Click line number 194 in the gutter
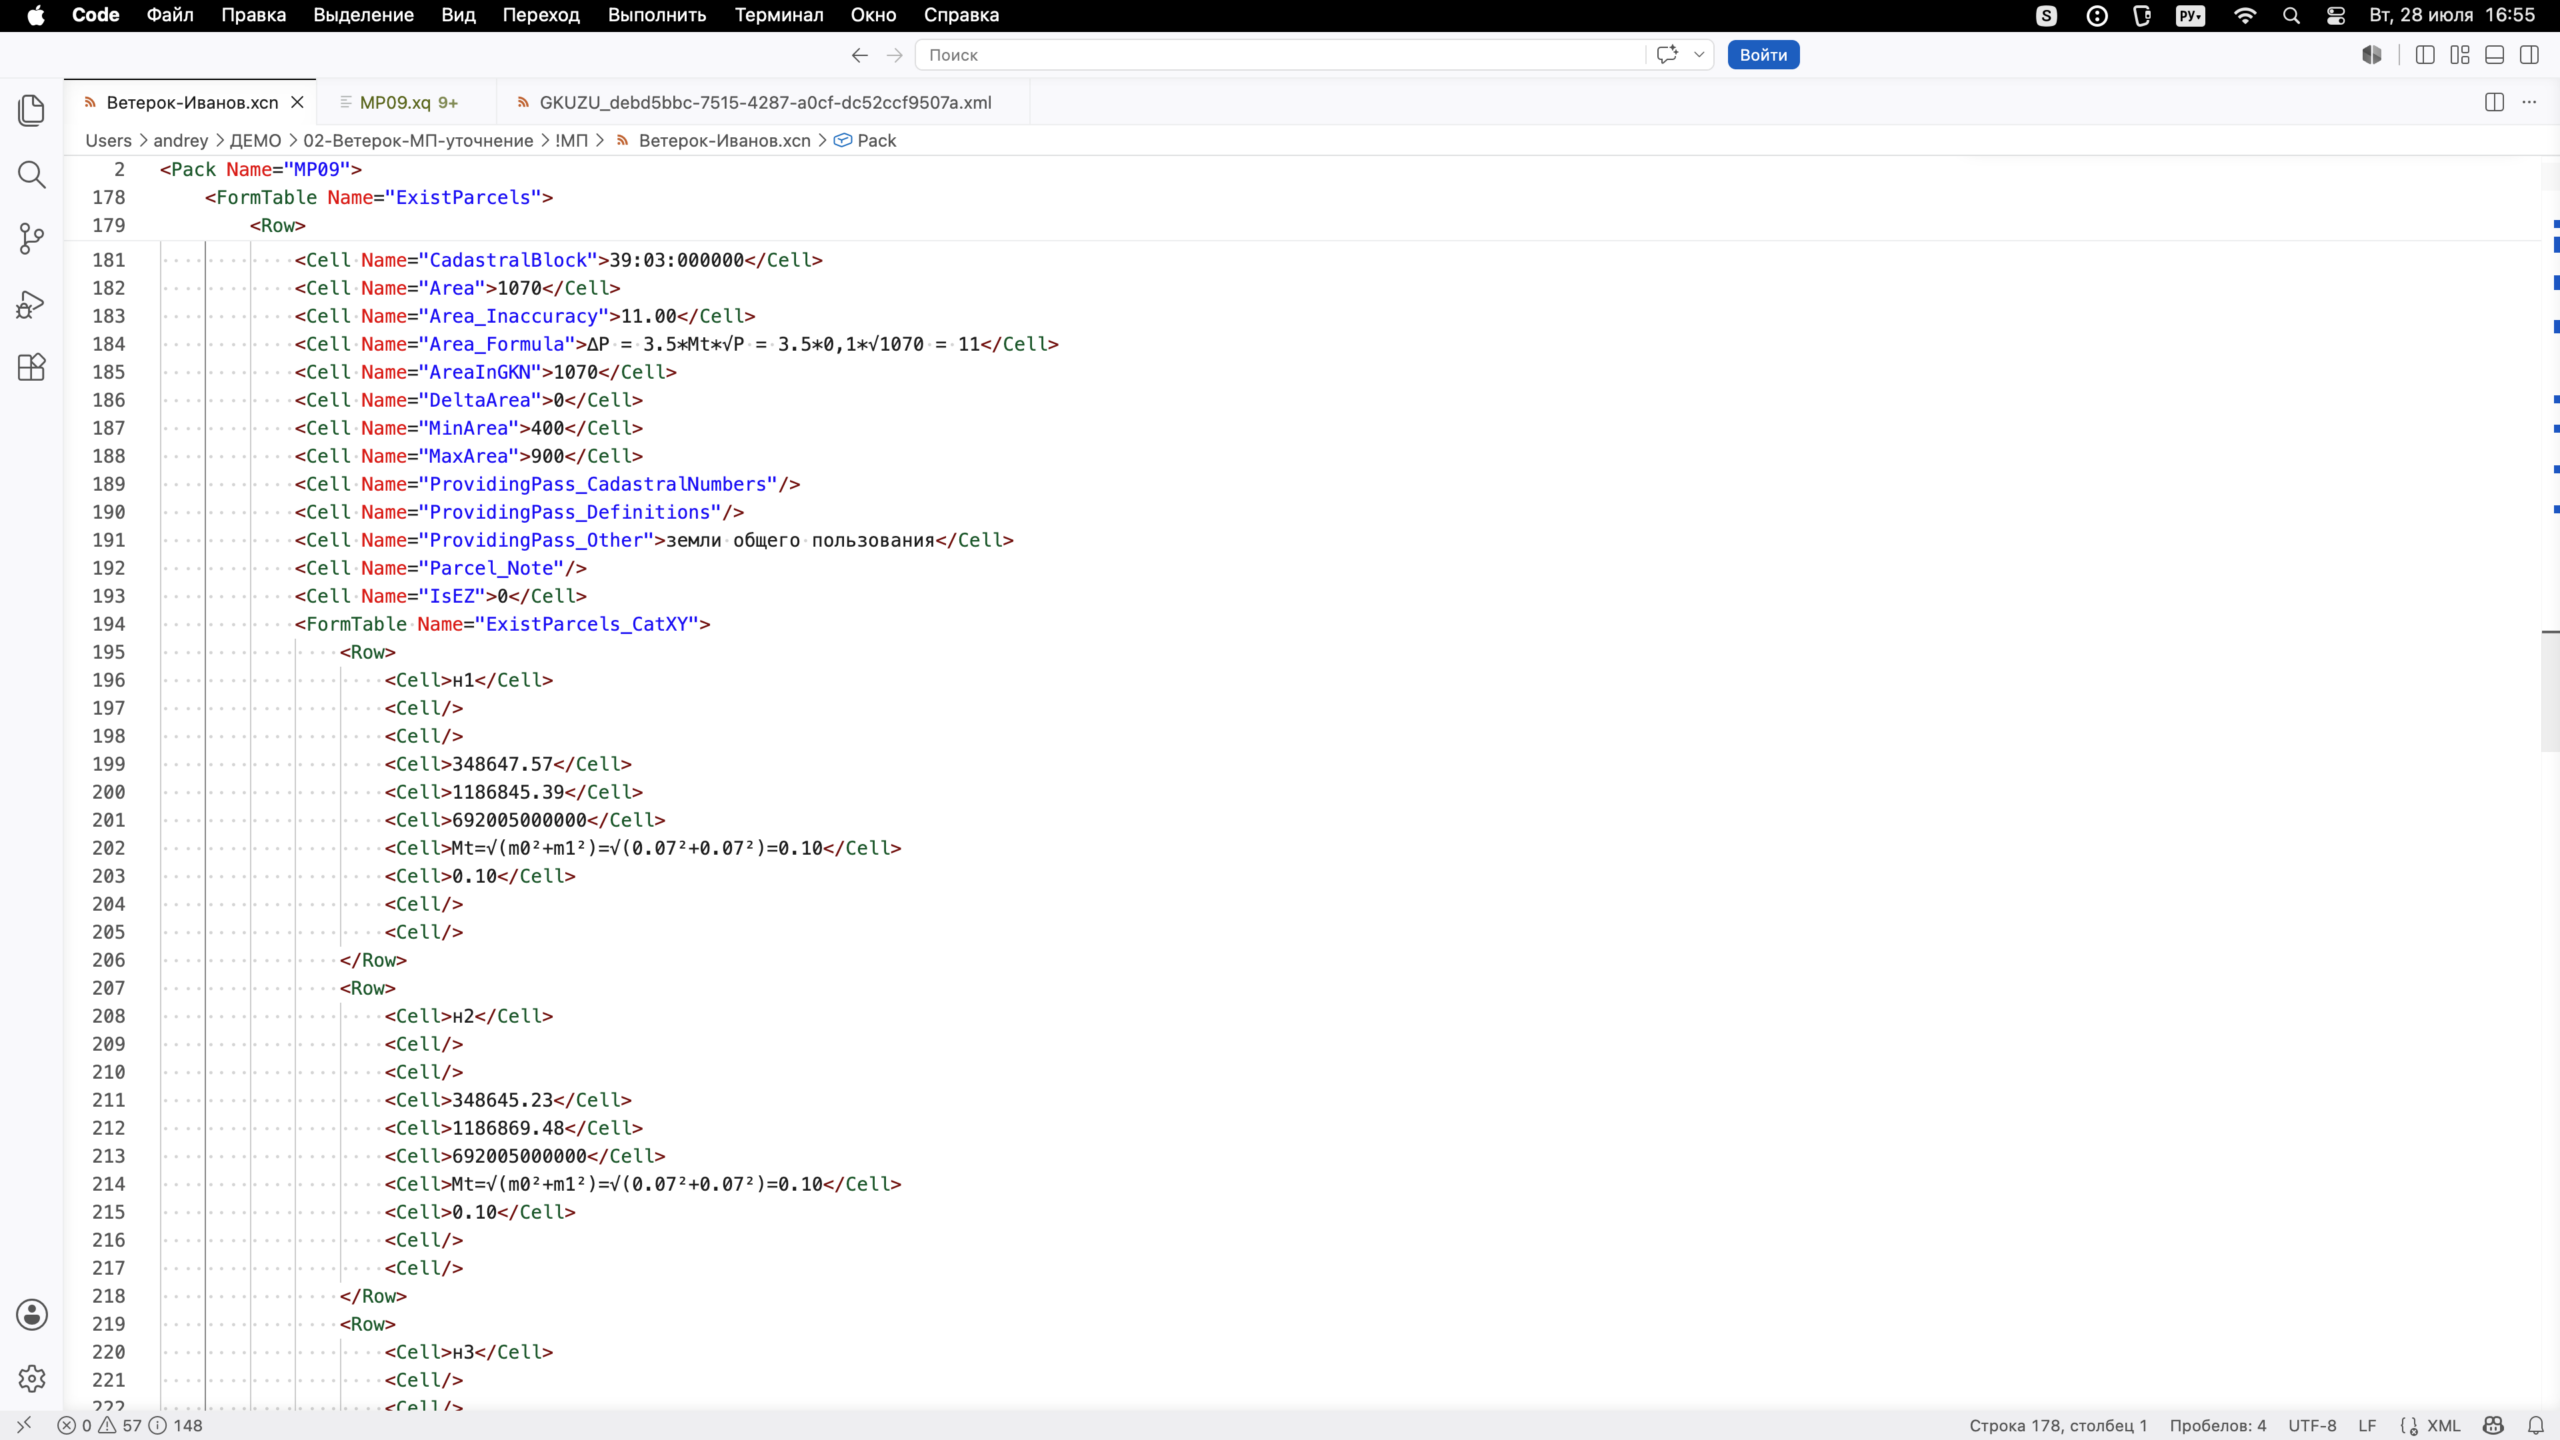2560x1440 pixels. [109, 624]
